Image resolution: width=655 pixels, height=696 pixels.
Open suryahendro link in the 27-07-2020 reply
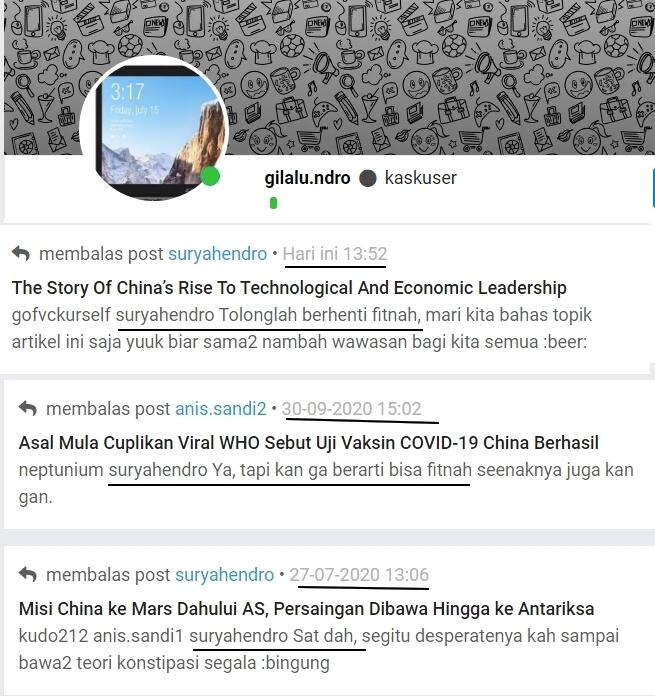(x=225, y=575)
